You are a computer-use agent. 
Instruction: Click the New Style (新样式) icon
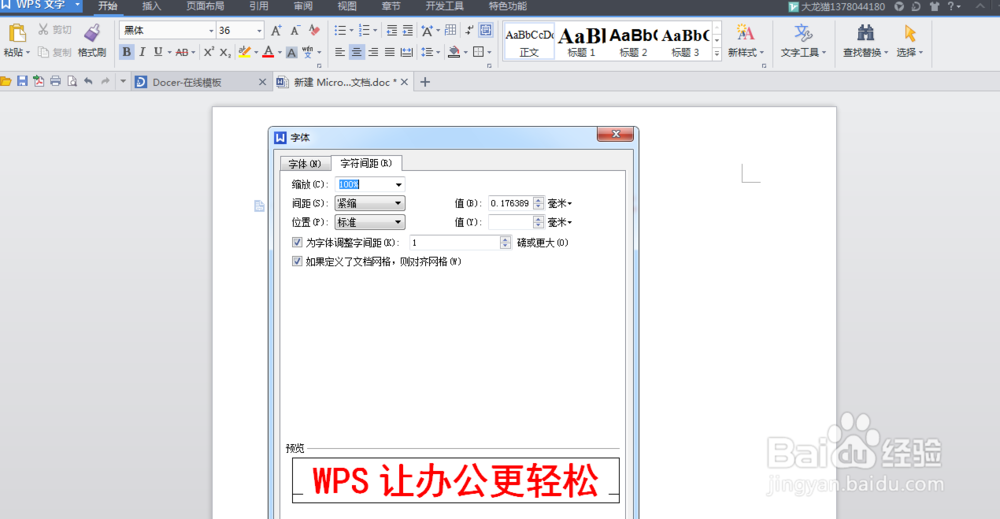tap(744, 33)
